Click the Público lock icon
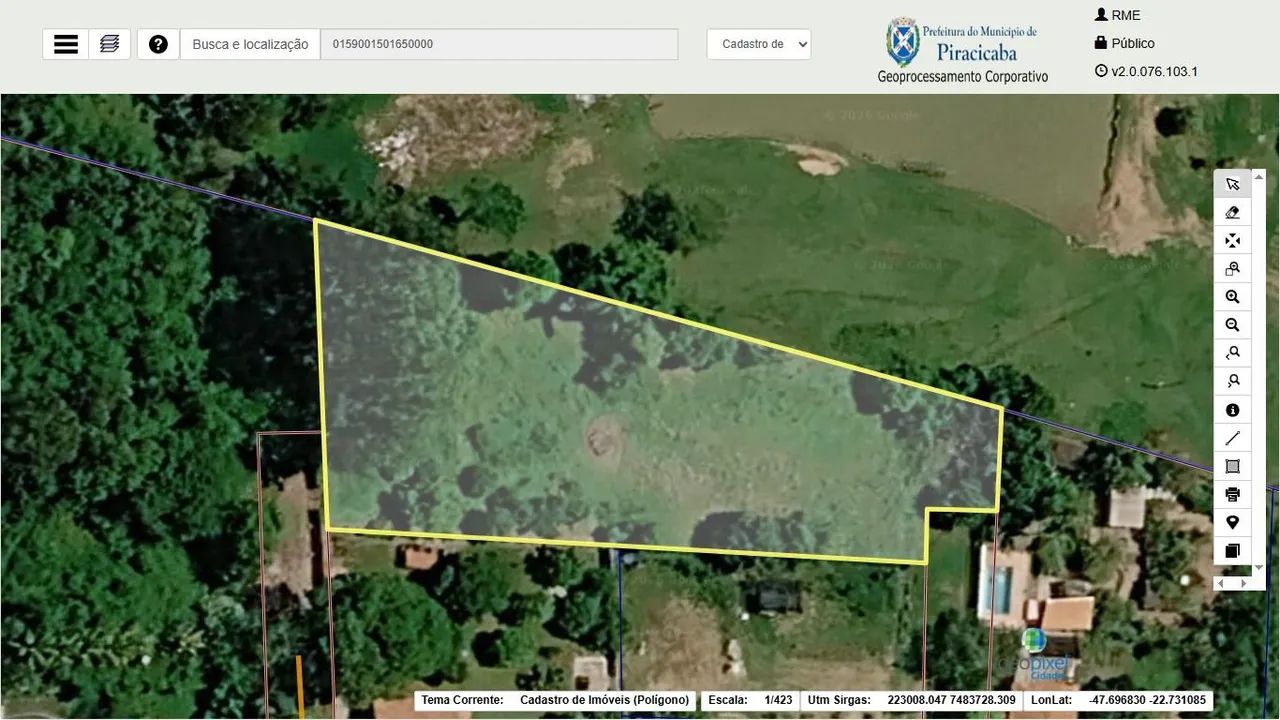The height and width of the screenshot is (720, 1280). pyautogui.click(x=1101, y=43)
